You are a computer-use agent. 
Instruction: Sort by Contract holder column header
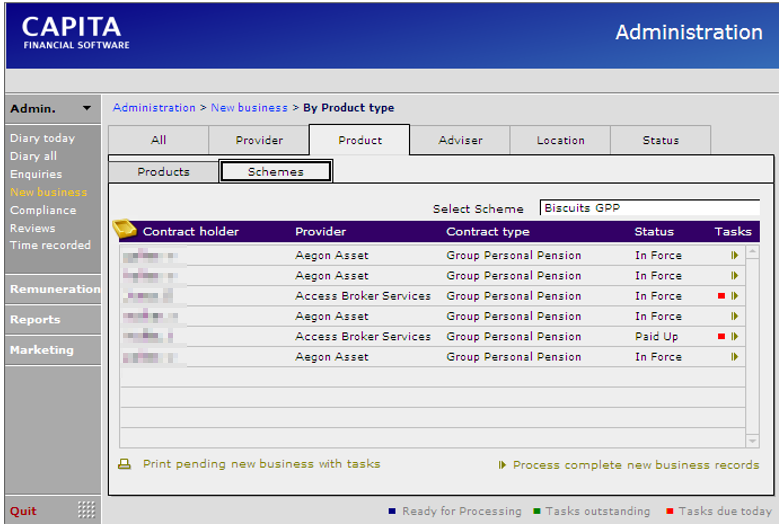pyautogui.click(x=191, y=231)
